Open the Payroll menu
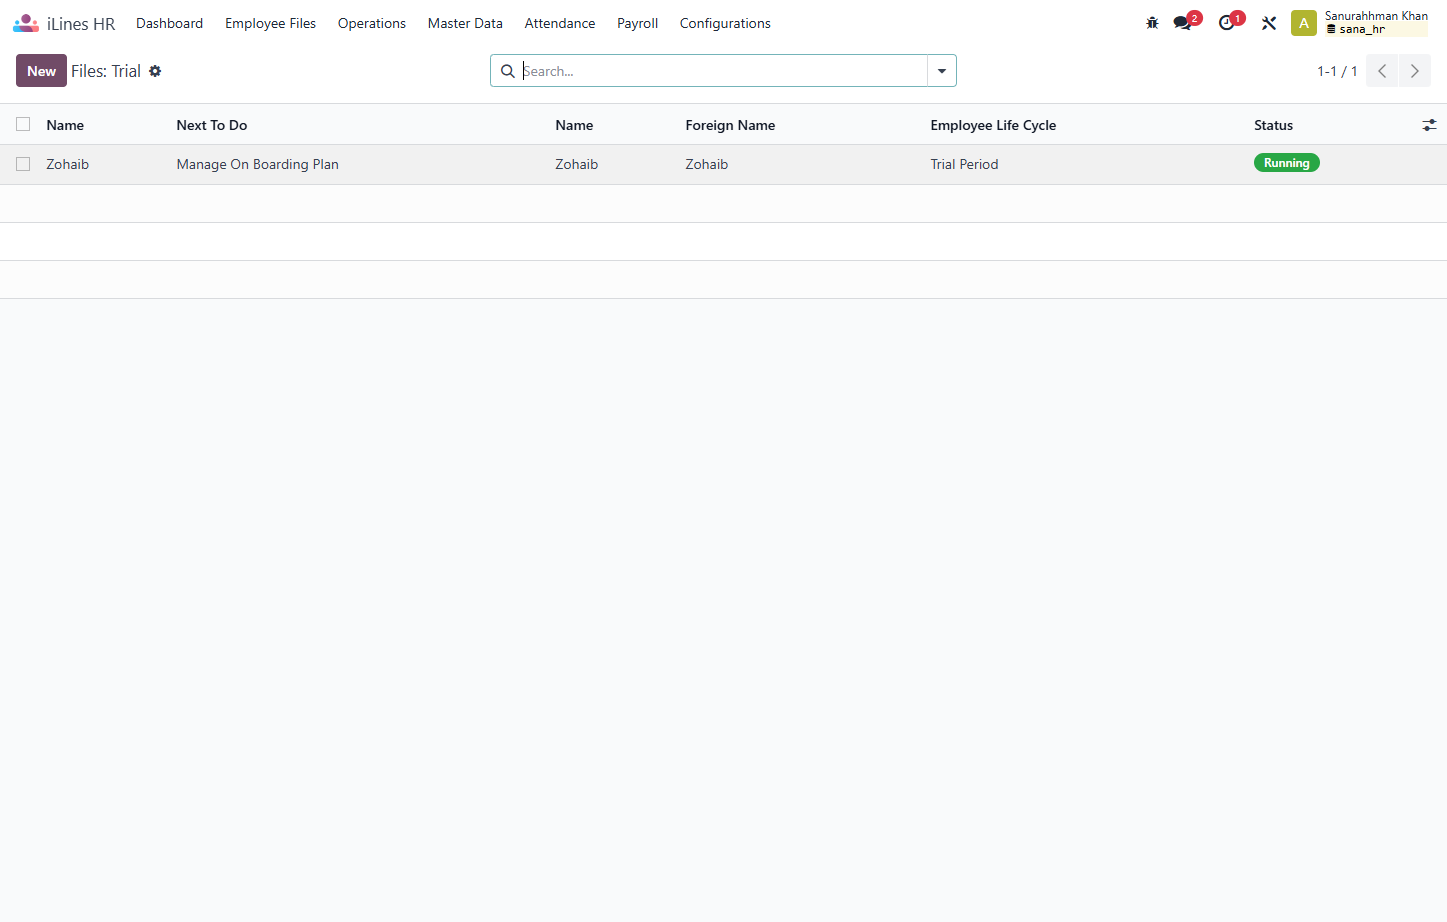 pyautogui.click(x=637, y=23)
